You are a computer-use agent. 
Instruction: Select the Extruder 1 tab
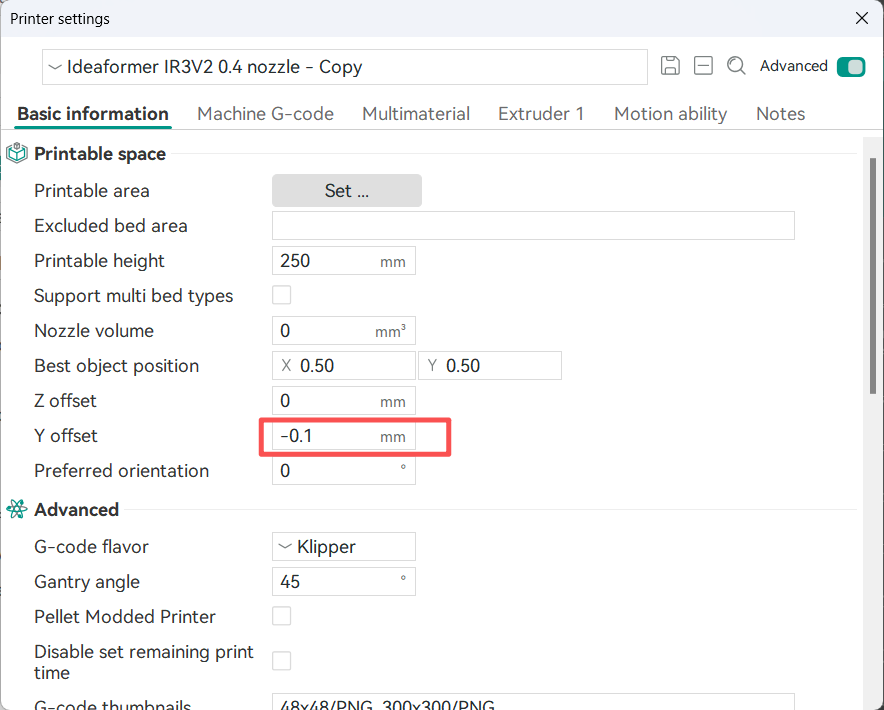click(x=541, y=114)
